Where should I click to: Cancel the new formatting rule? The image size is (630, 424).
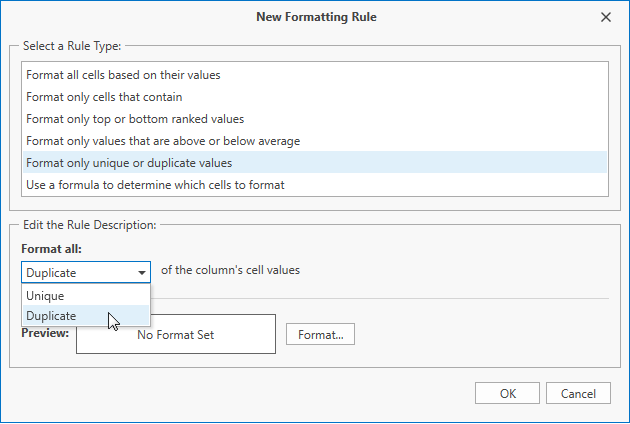tap(578, 393)
